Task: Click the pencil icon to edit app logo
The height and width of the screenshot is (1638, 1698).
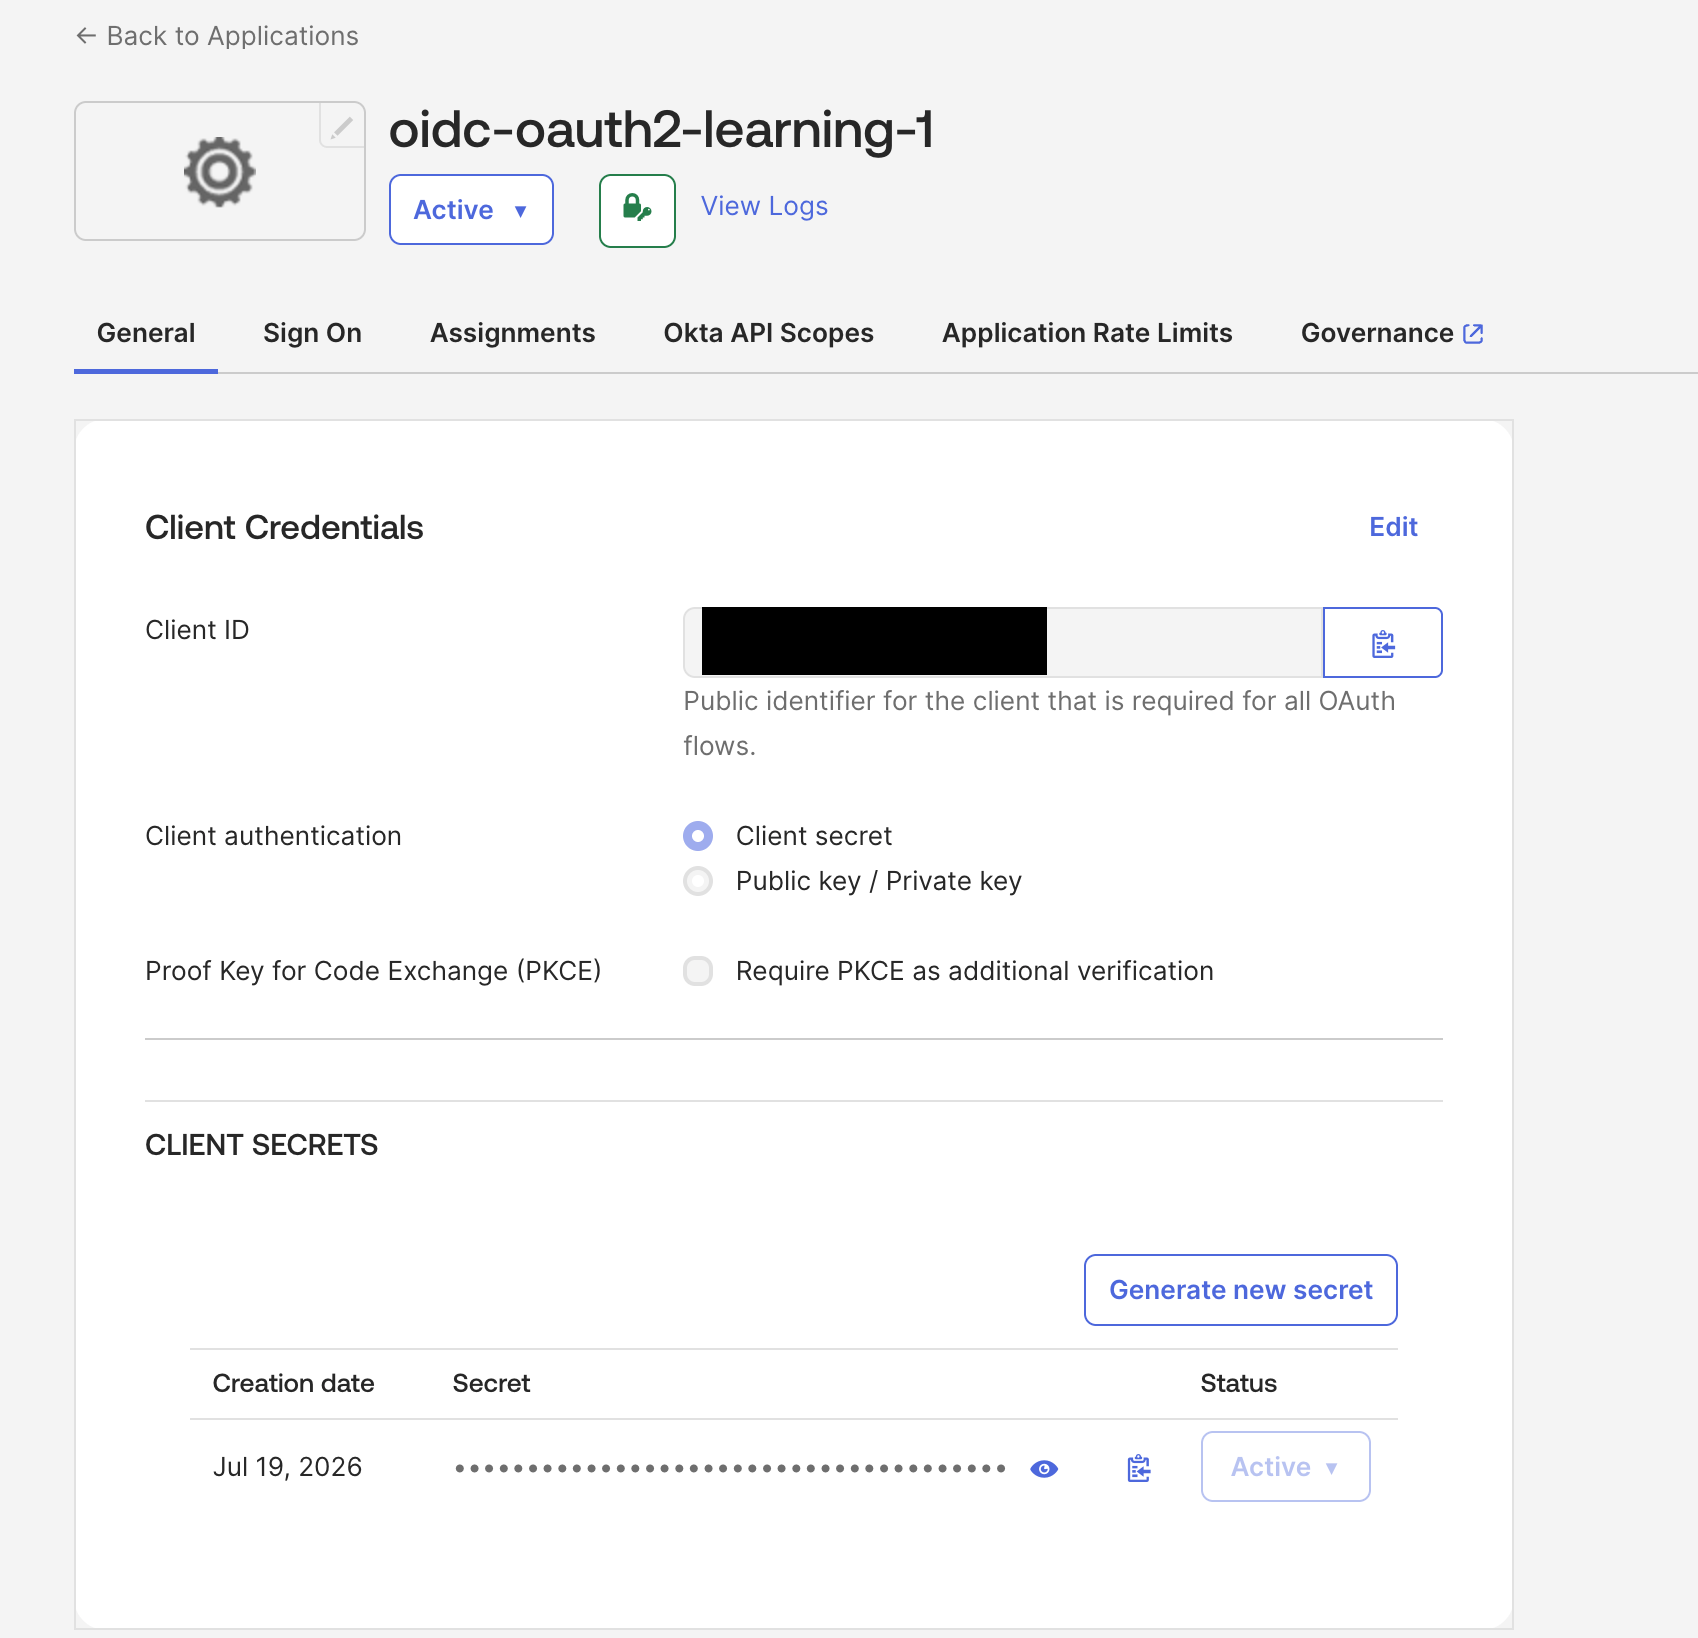Action: tap(342, 126)
